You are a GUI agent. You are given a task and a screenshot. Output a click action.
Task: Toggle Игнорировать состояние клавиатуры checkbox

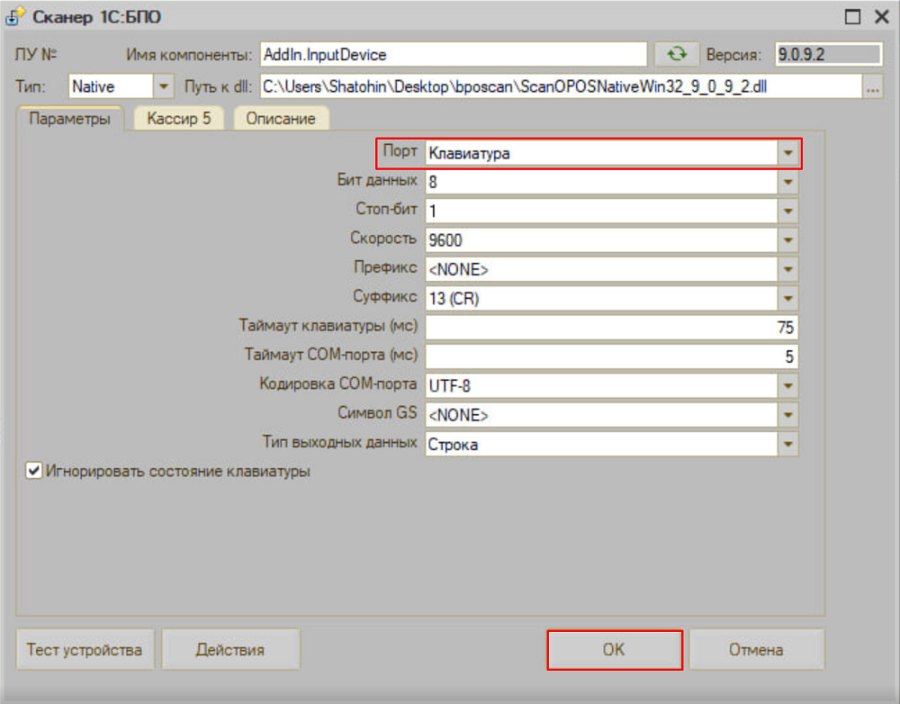coord(33,471)
